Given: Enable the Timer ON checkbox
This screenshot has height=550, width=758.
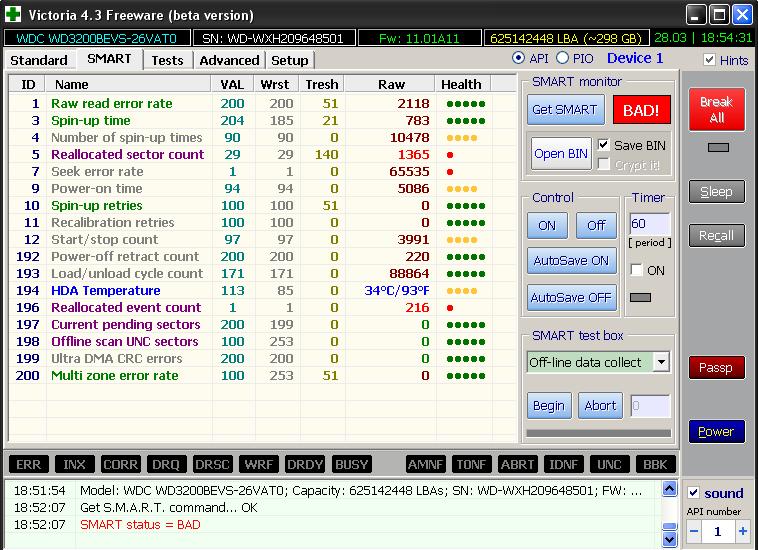Looking at the screenshot, I should [x=637, y=270].
